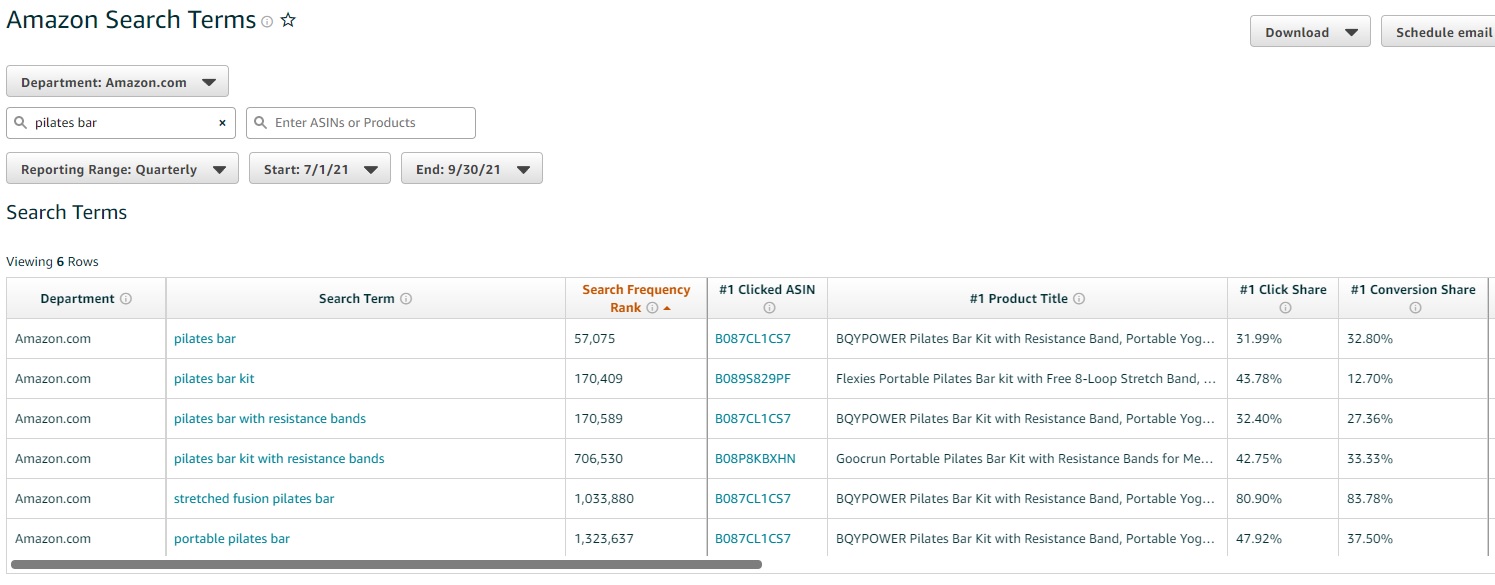Open ASIN link B089S829PF

tap(753, 379)
